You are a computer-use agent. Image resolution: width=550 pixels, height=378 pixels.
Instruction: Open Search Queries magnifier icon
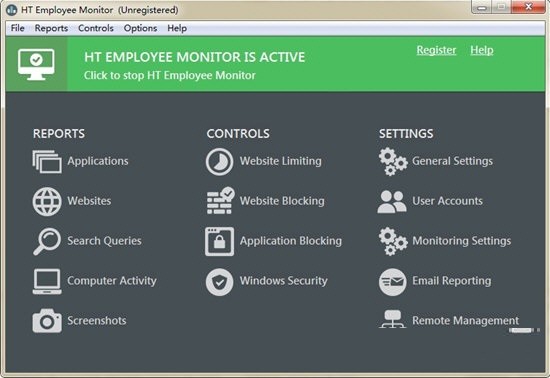[47, 241]
